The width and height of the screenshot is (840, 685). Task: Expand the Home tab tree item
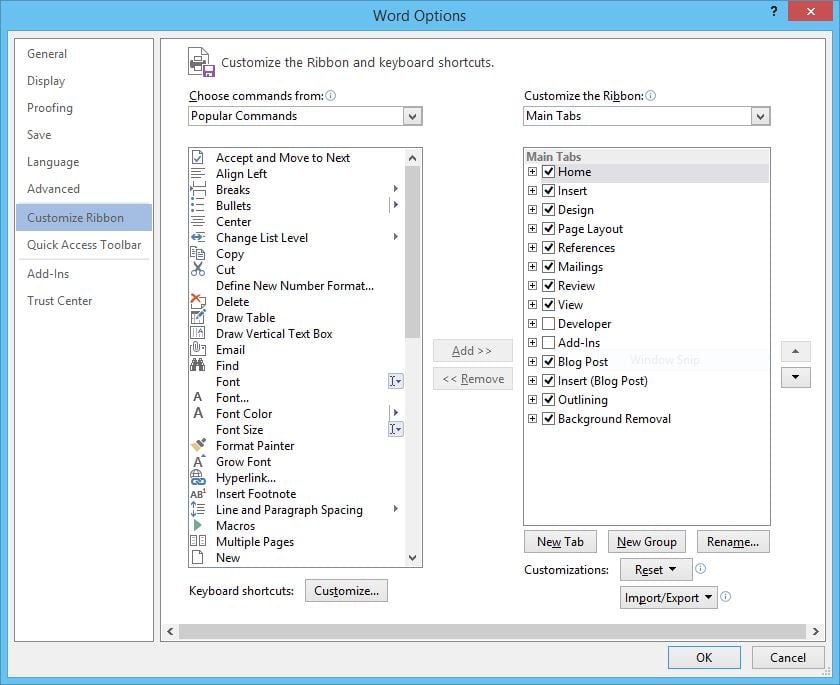point(533,172)
